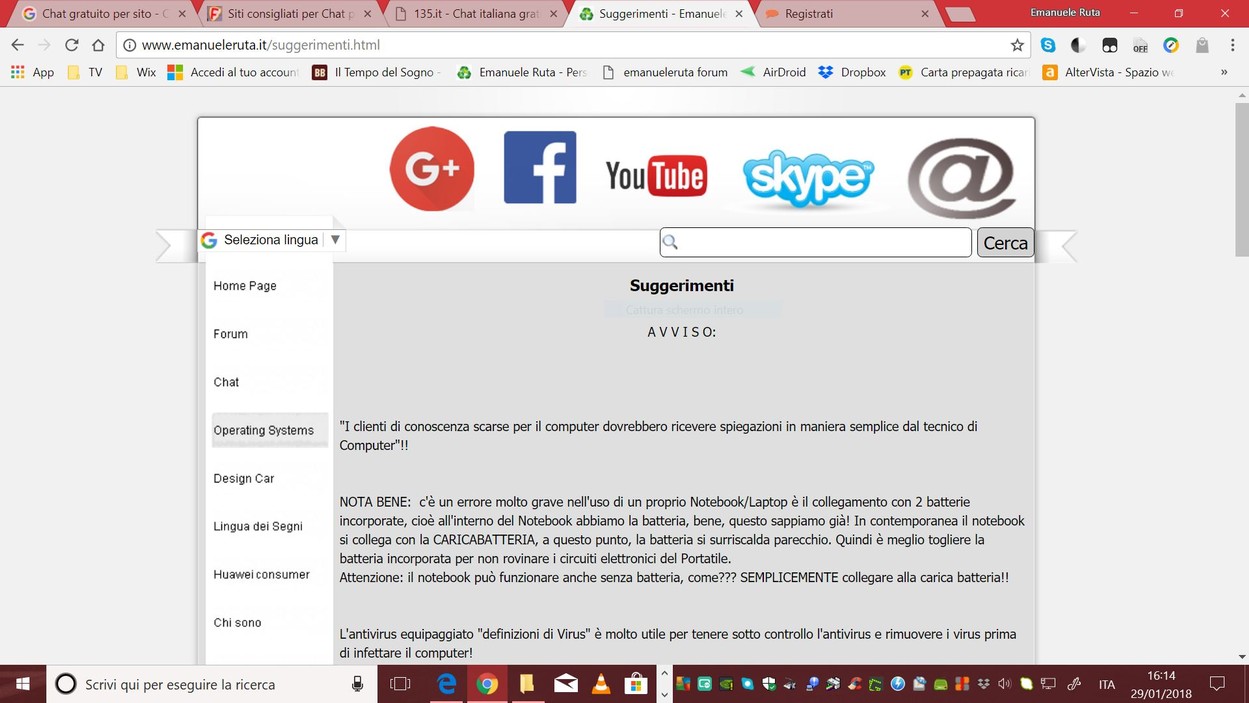The width and height of the screenshot is (1249, 703).
Task: Bookmark this page with the star
Action: tap(1017, 45)
